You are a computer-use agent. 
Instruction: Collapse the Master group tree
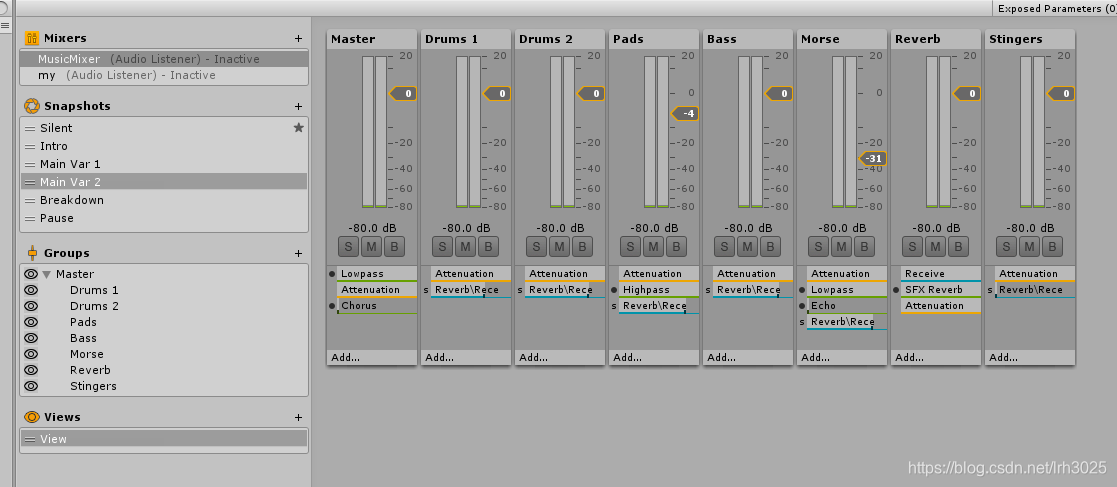[x=46, y=274]
